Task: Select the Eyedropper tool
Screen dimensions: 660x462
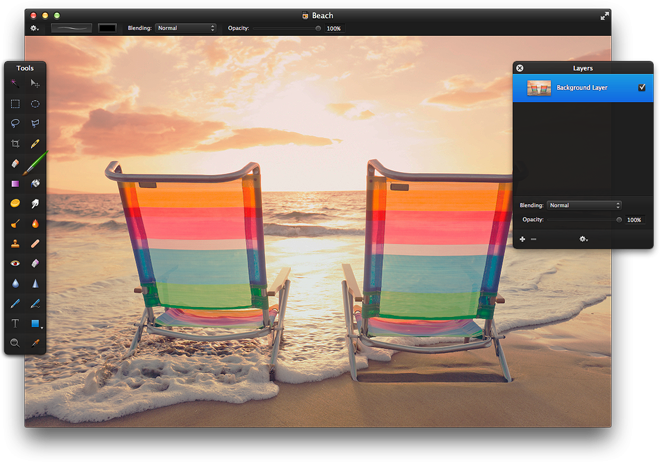Action: click(35, 343)
